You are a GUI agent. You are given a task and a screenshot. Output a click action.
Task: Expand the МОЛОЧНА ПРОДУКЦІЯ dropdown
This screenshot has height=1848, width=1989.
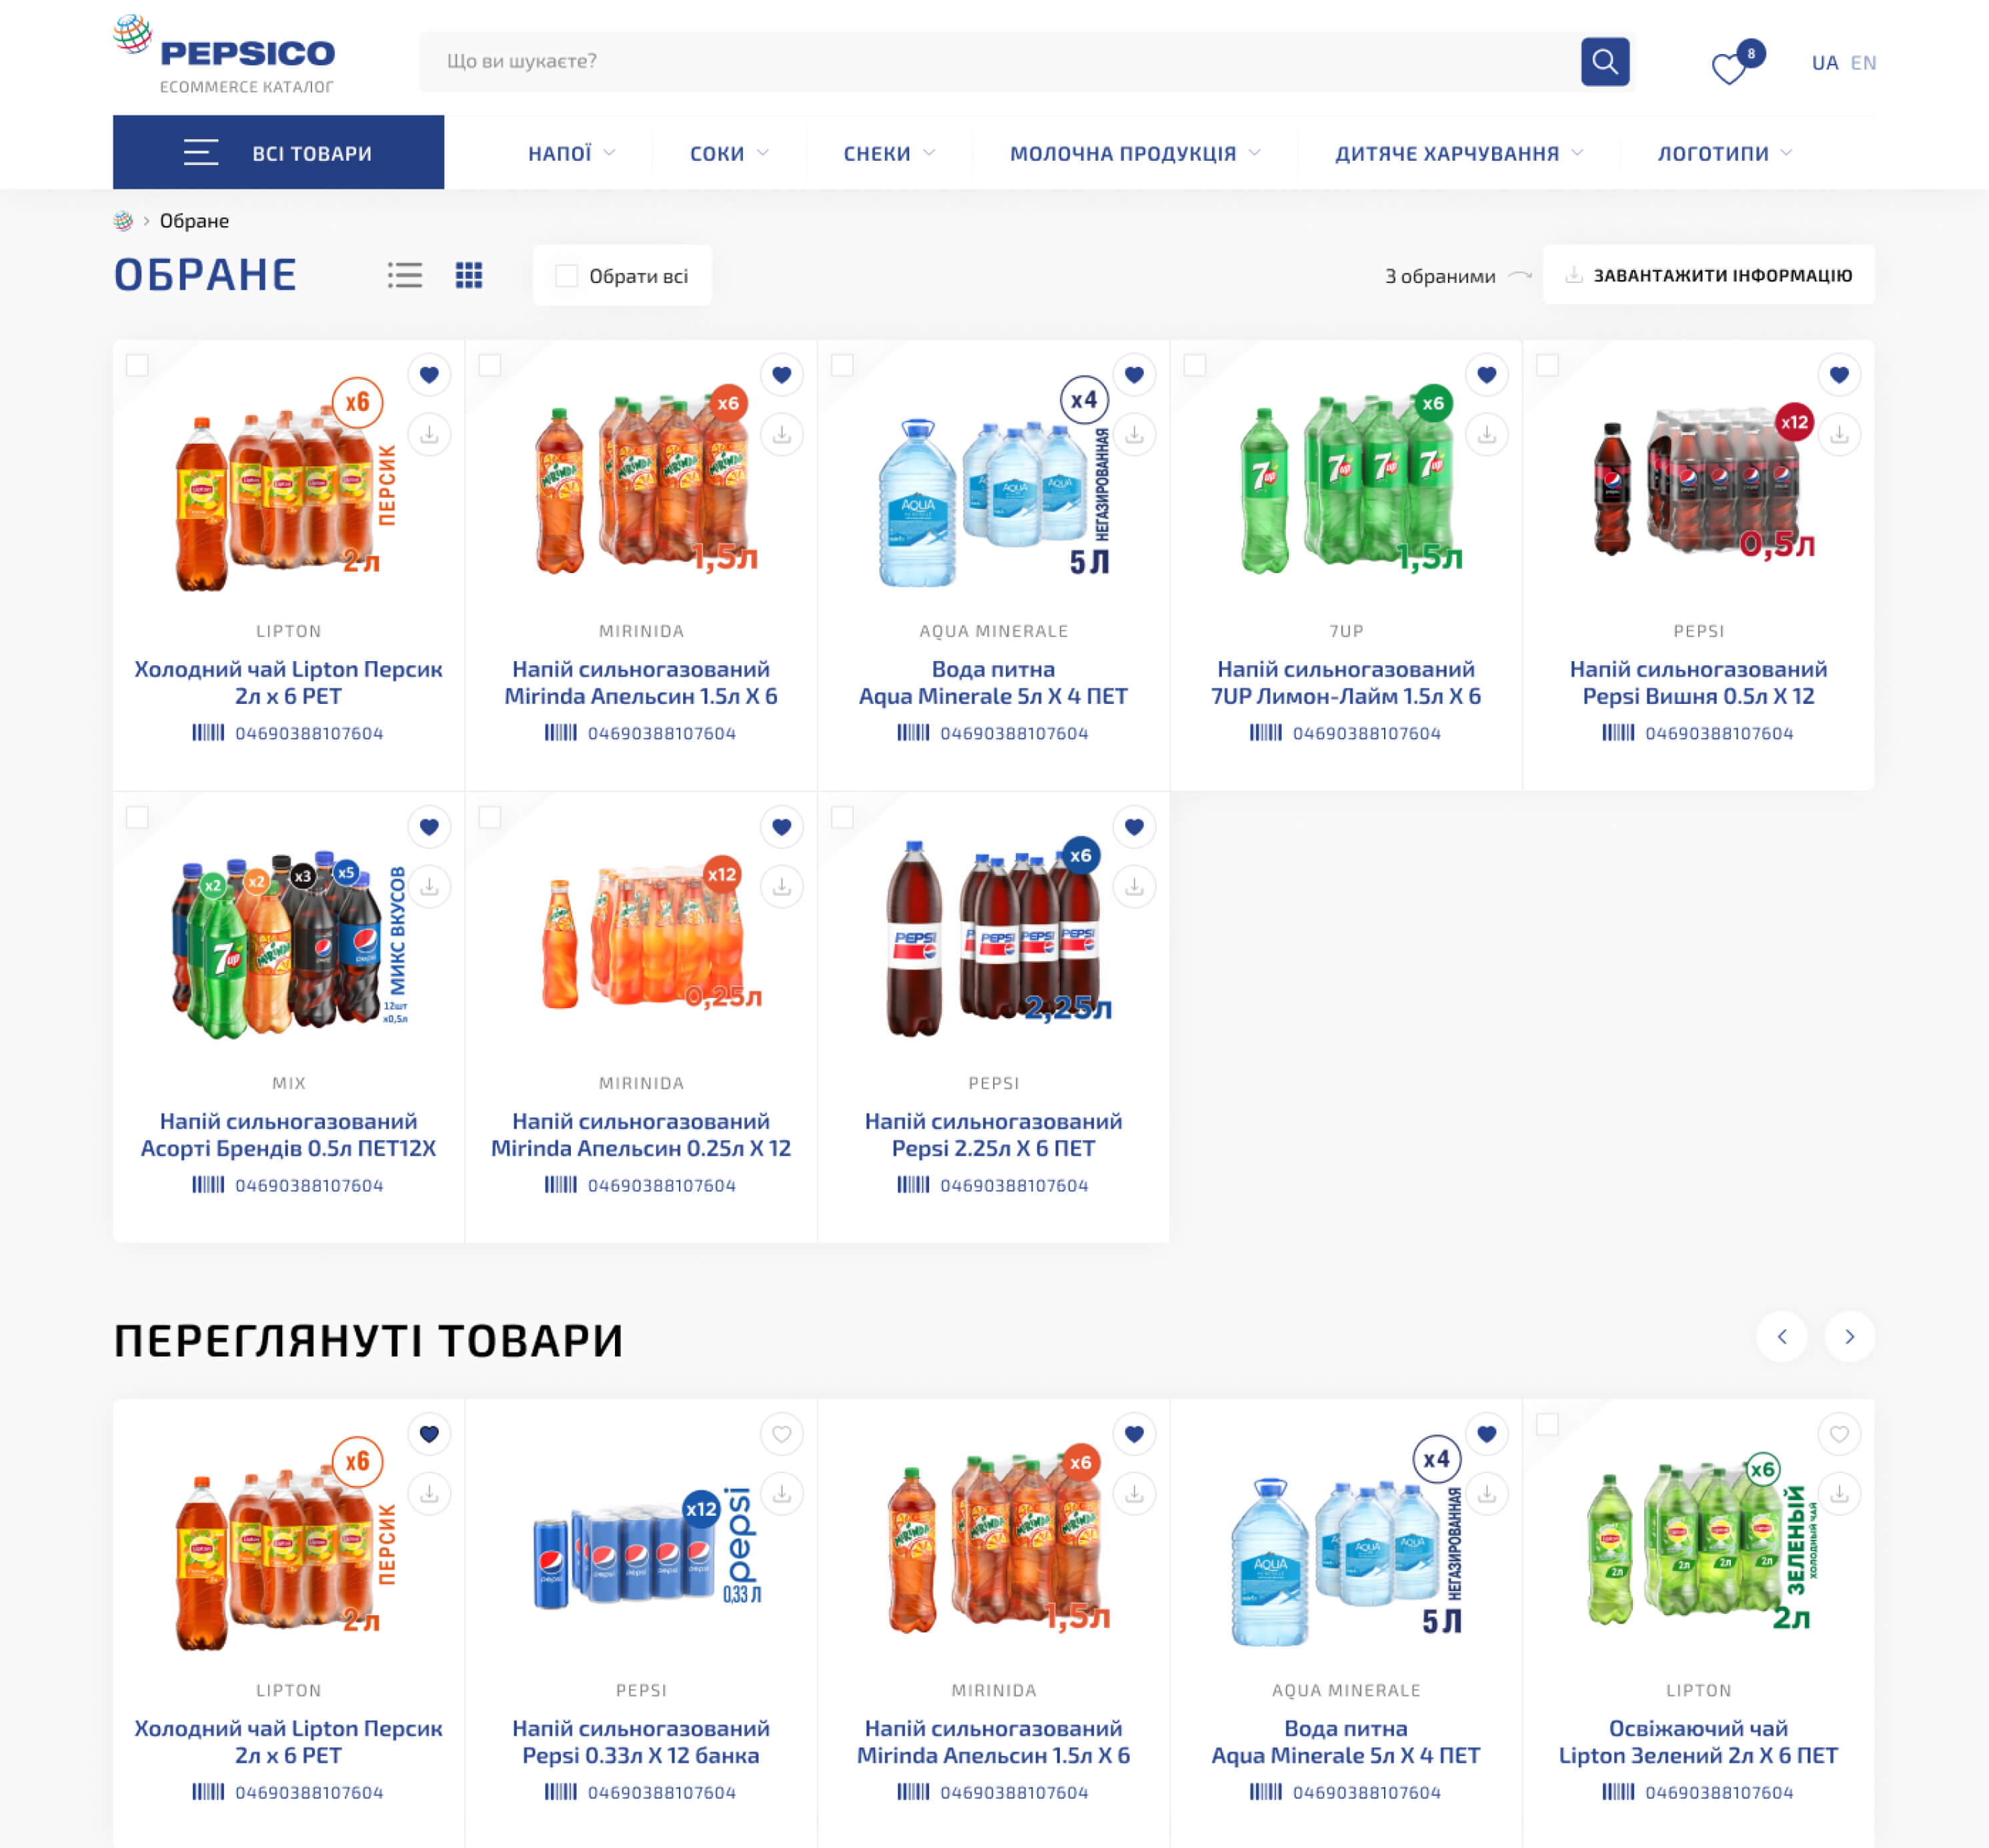pyautogui.click(x=1134, y=153)
